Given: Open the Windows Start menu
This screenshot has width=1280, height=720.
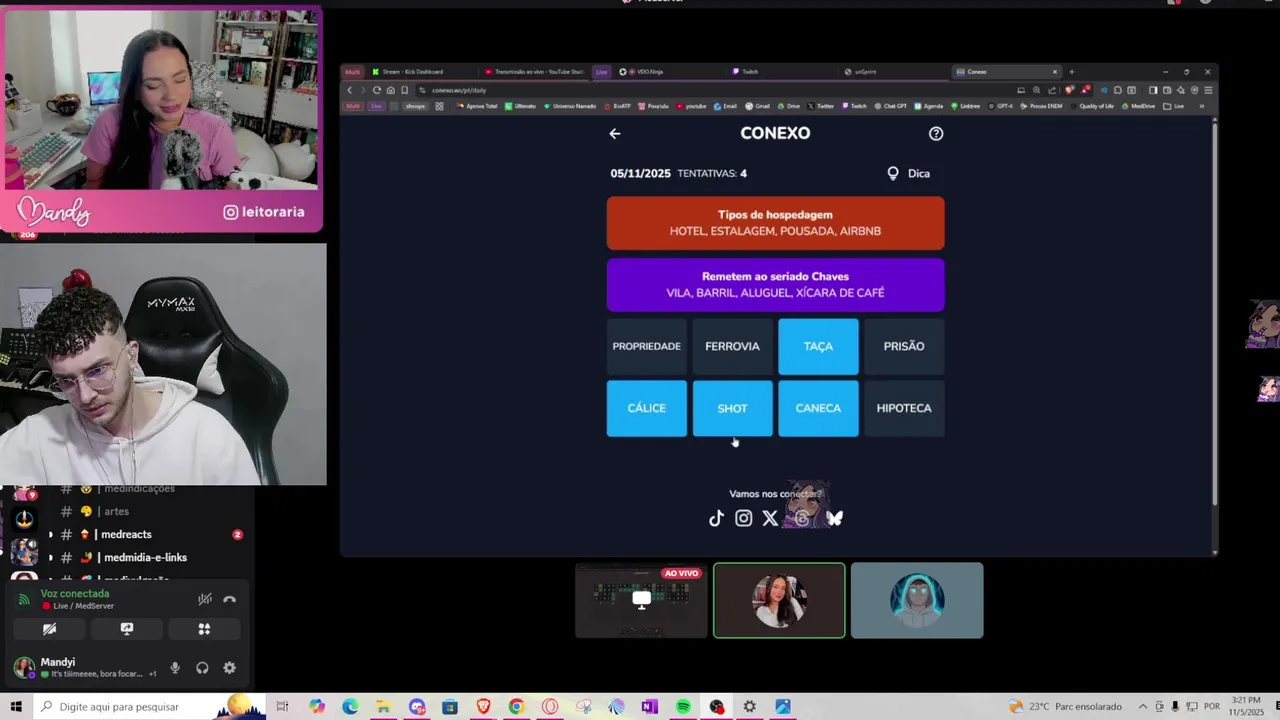Looking at the screenshot, I should (16, 707).
